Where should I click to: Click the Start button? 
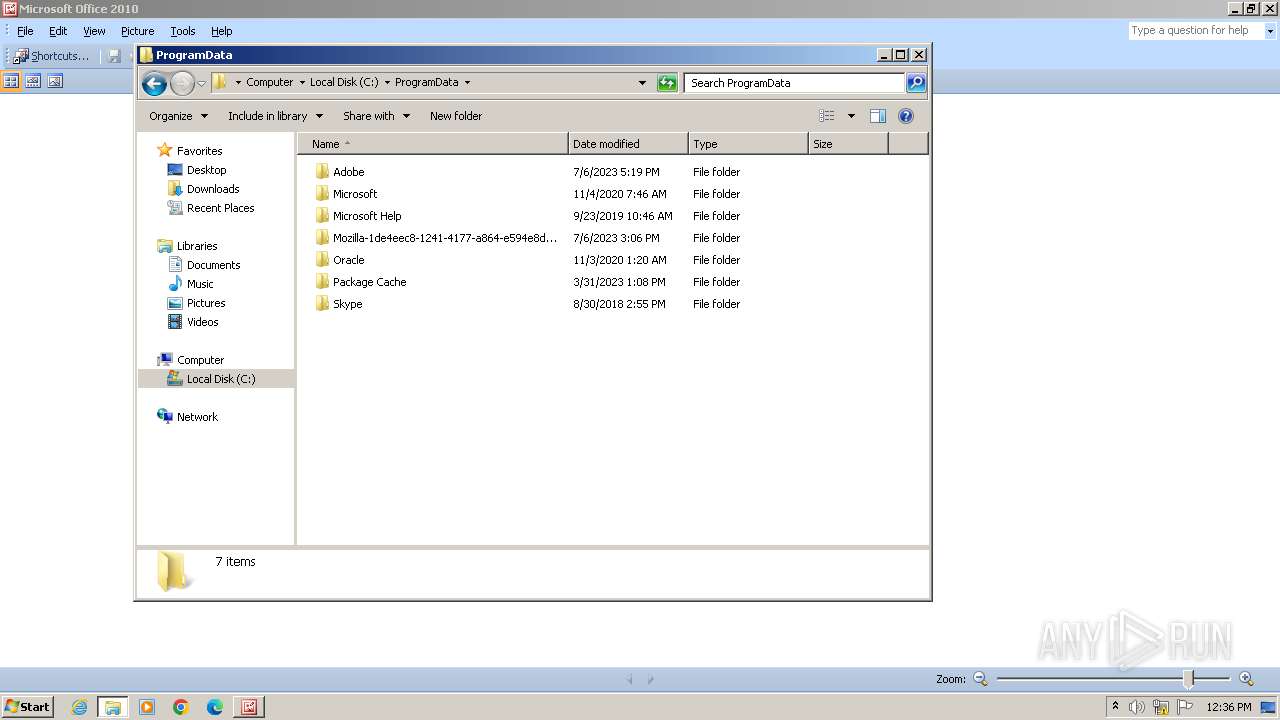27,706
